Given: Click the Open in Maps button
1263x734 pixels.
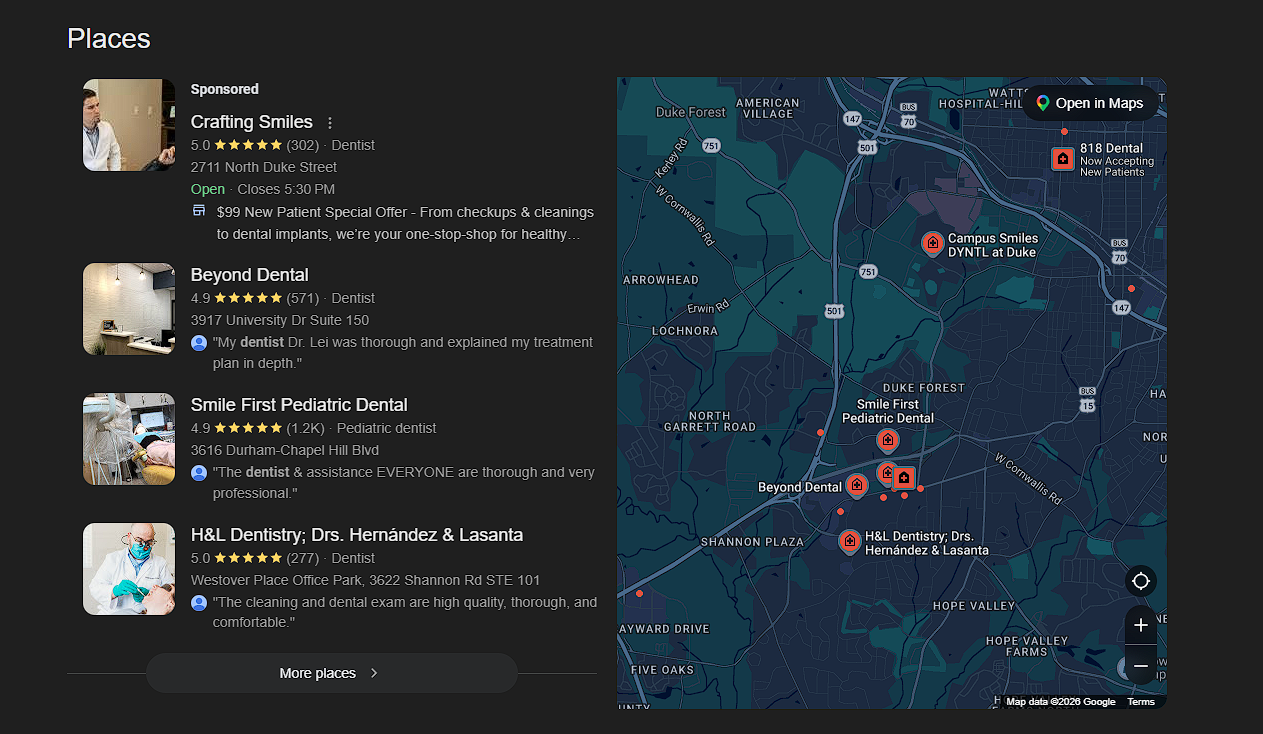Looking at the screenshot, I should pyautogui.click(x=1090, y=103).
